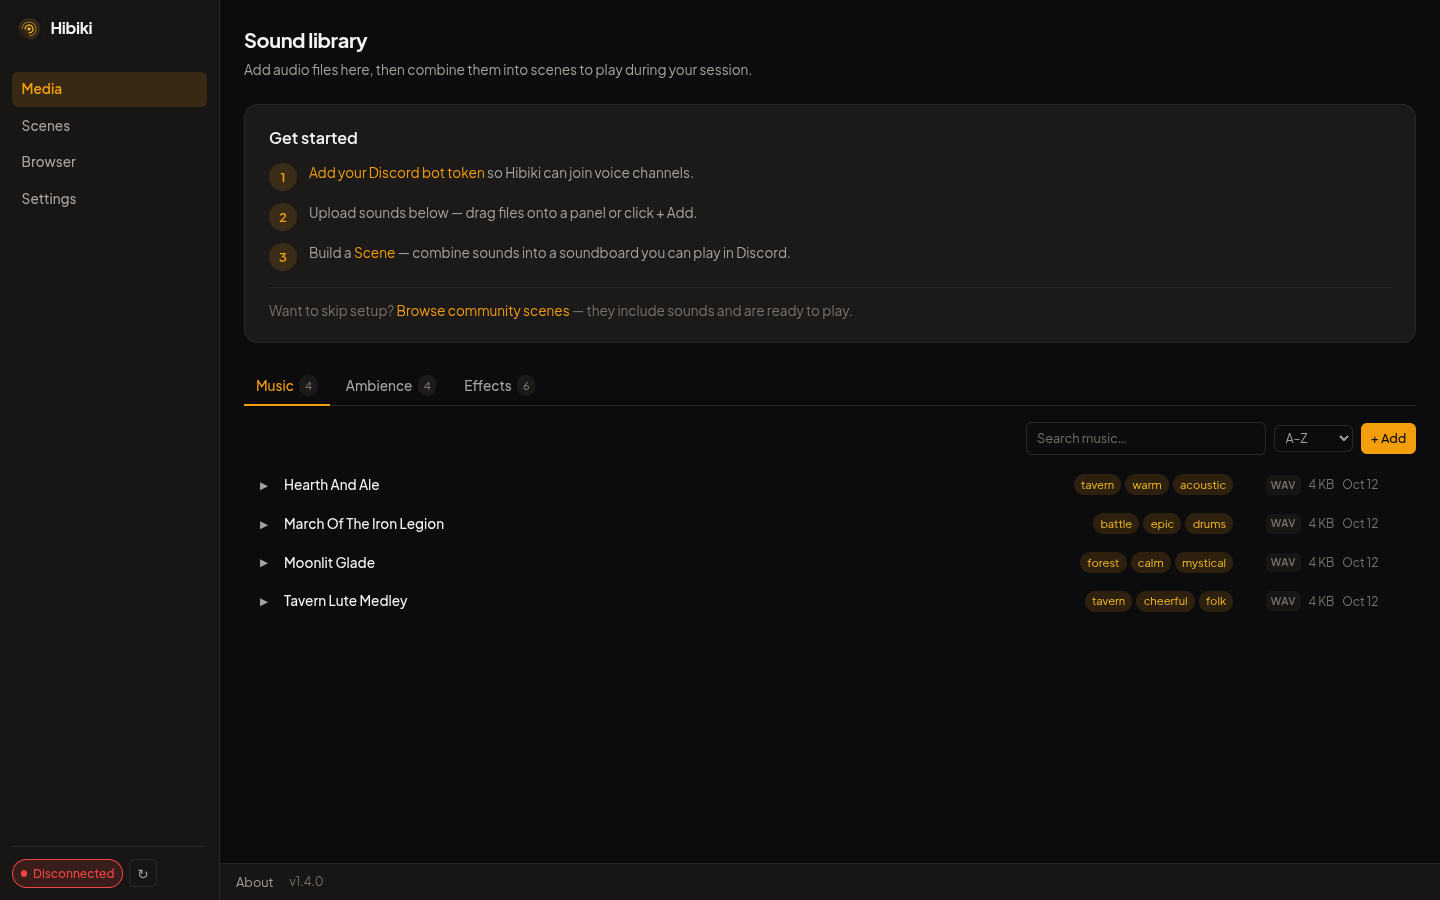
Task: Play the Tavern Lute Medley track
Action: pyautogui.click(x=264, y=602)
